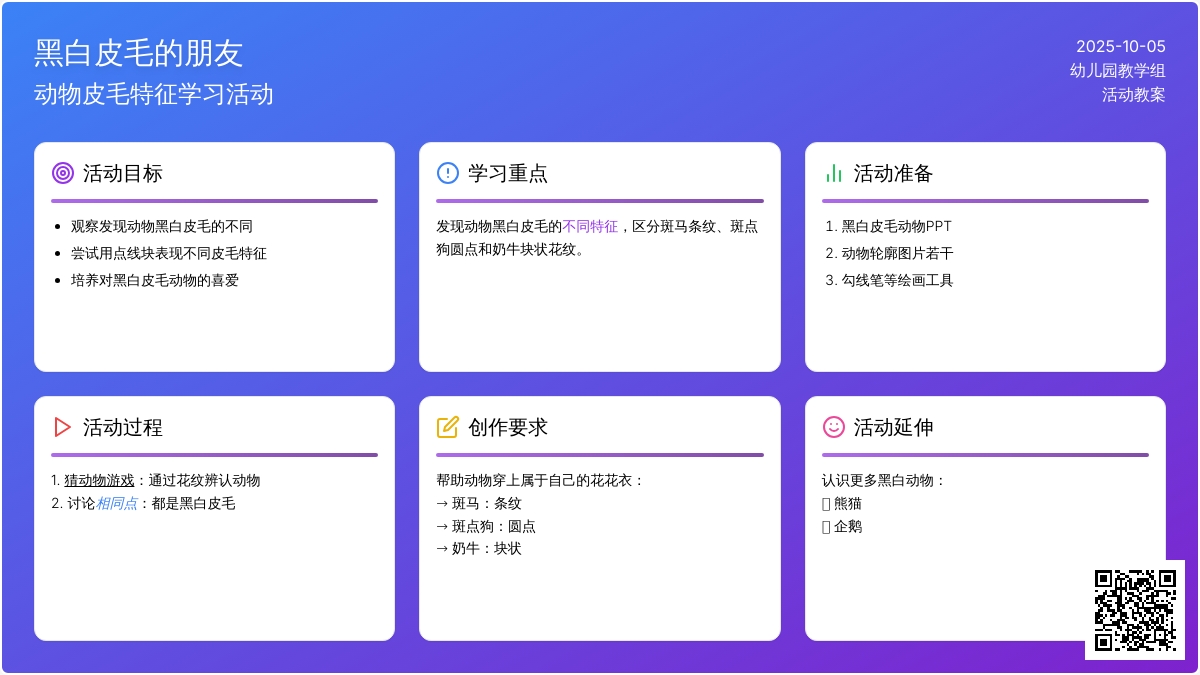Click the 幼儿园教学组 label
The width and height of the screenshot is (1200, 675).
[x=1117, y=70]
